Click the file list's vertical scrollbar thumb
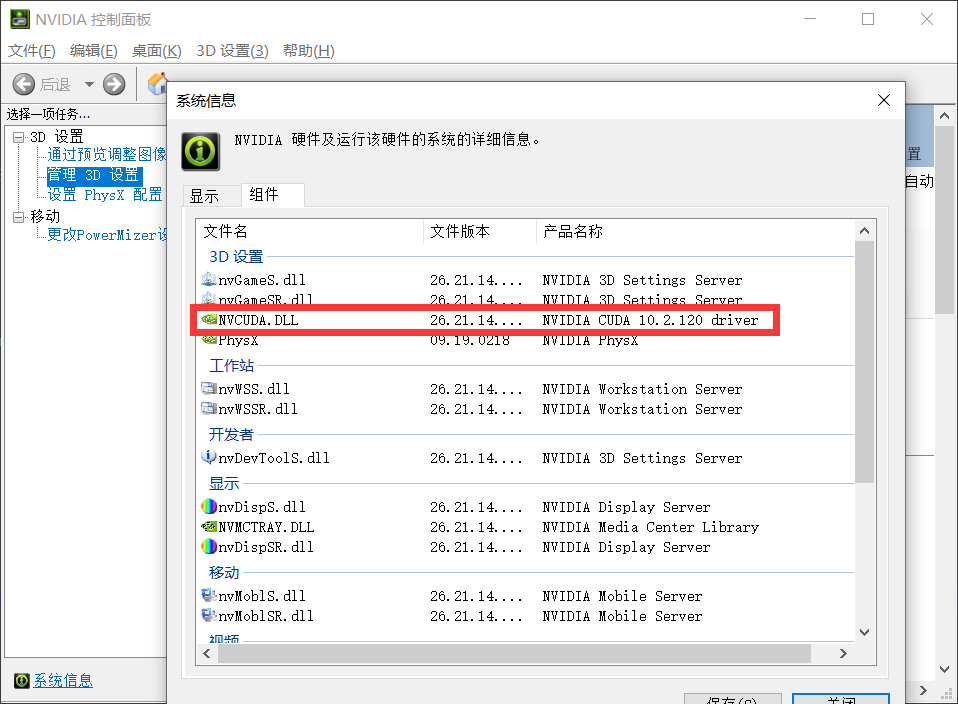 (864, 362)
